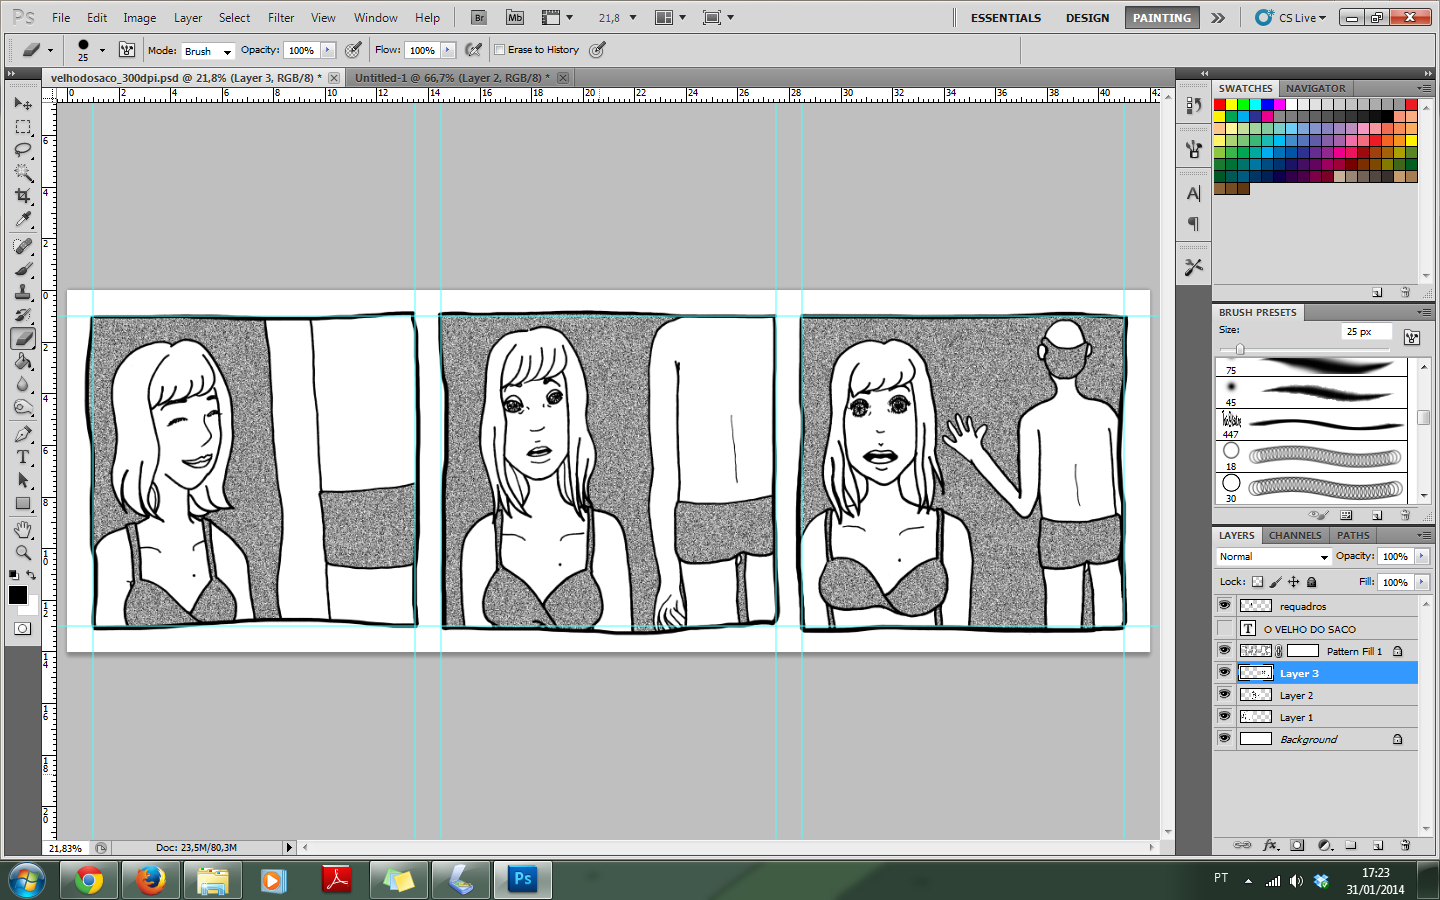This screenshot has height=900, width=1440.
Task: Switch to Design workspace
Action: 1087,18
